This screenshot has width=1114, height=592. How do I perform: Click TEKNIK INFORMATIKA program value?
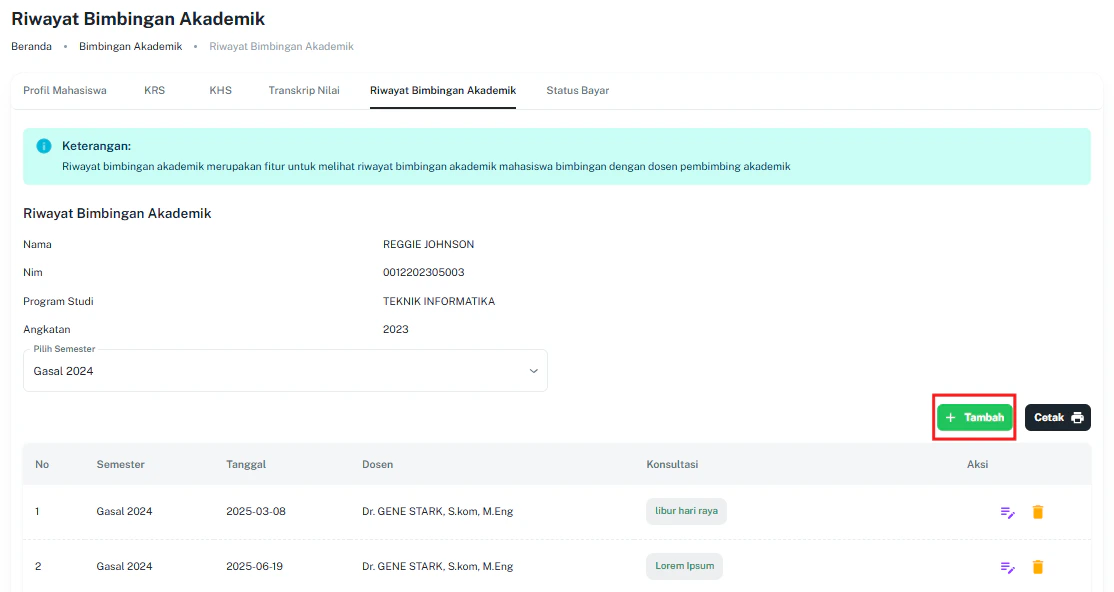439,301
